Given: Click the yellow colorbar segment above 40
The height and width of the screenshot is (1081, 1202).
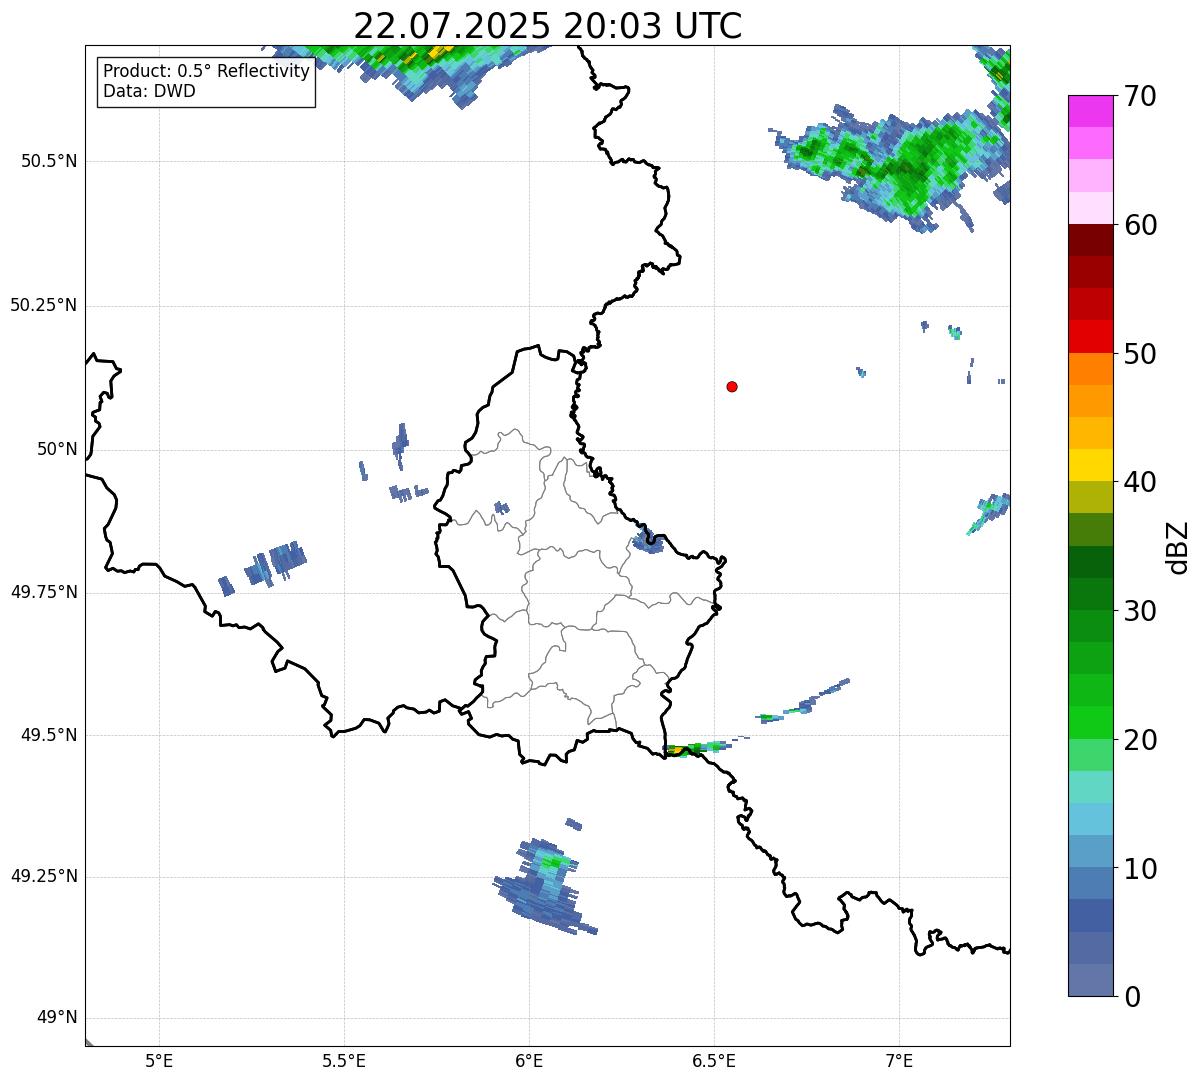Looking at the screenshot, I should [x=1091, y=465].
